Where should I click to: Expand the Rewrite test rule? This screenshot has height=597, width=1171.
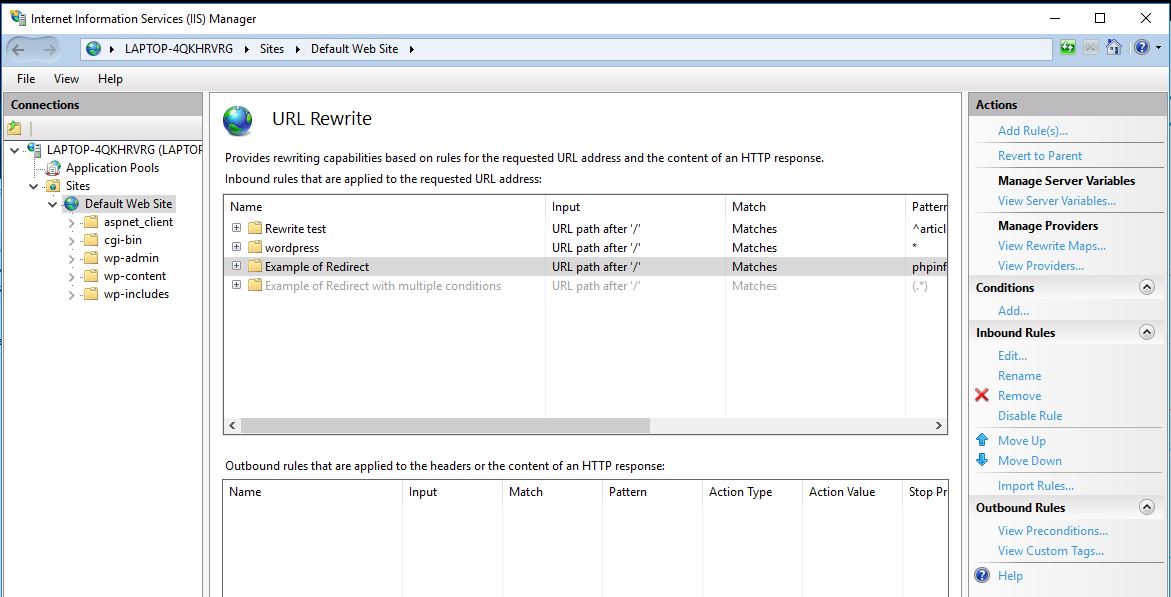pos(235,228)
